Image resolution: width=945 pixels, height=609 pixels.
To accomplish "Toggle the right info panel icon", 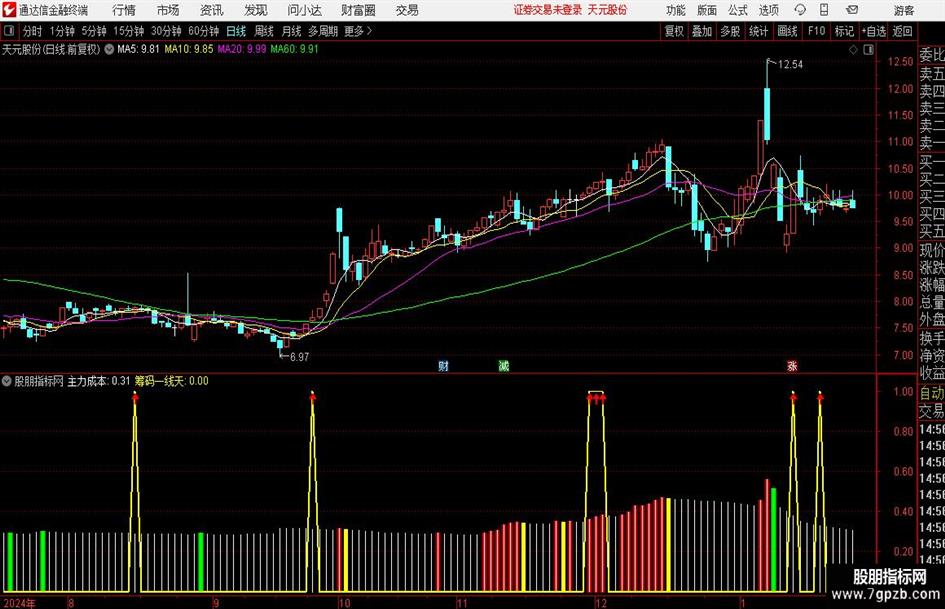I will (x=868, y=50).
